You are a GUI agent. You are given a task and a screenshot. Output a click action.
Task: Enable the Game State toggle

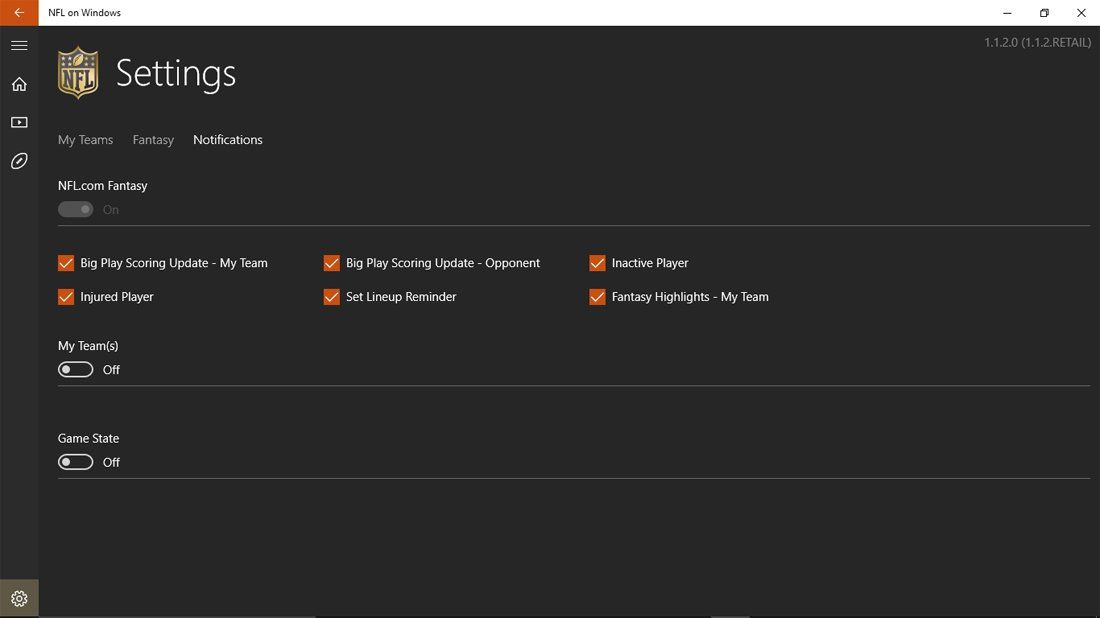(x=76, y=462)
